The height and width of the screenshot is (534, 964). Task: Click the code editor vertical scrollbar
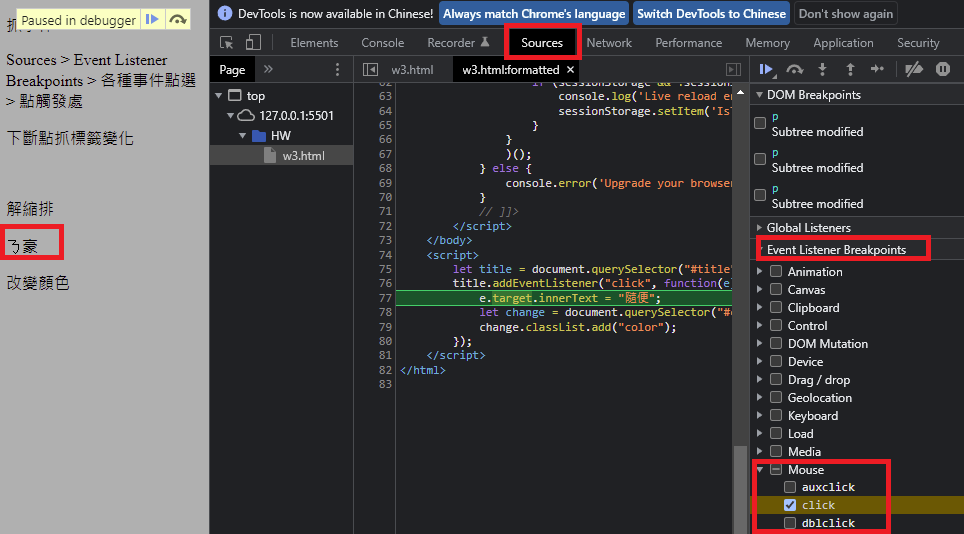[740, 489]
